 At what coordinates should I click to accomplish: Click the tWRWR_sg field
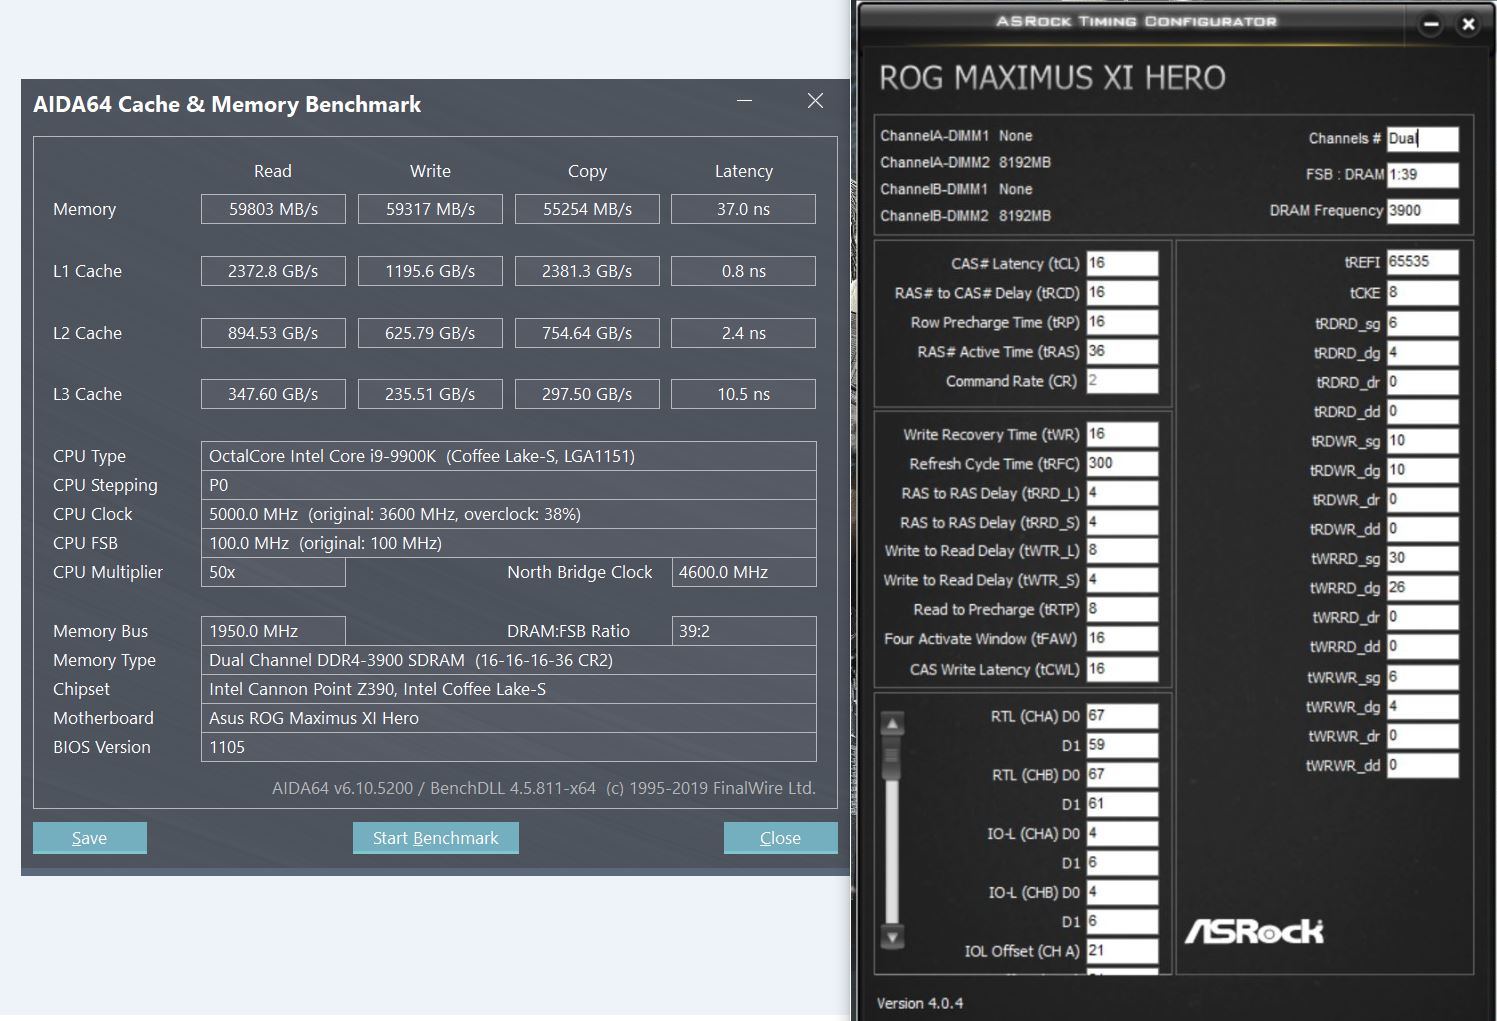click(x=1422, y=677)
